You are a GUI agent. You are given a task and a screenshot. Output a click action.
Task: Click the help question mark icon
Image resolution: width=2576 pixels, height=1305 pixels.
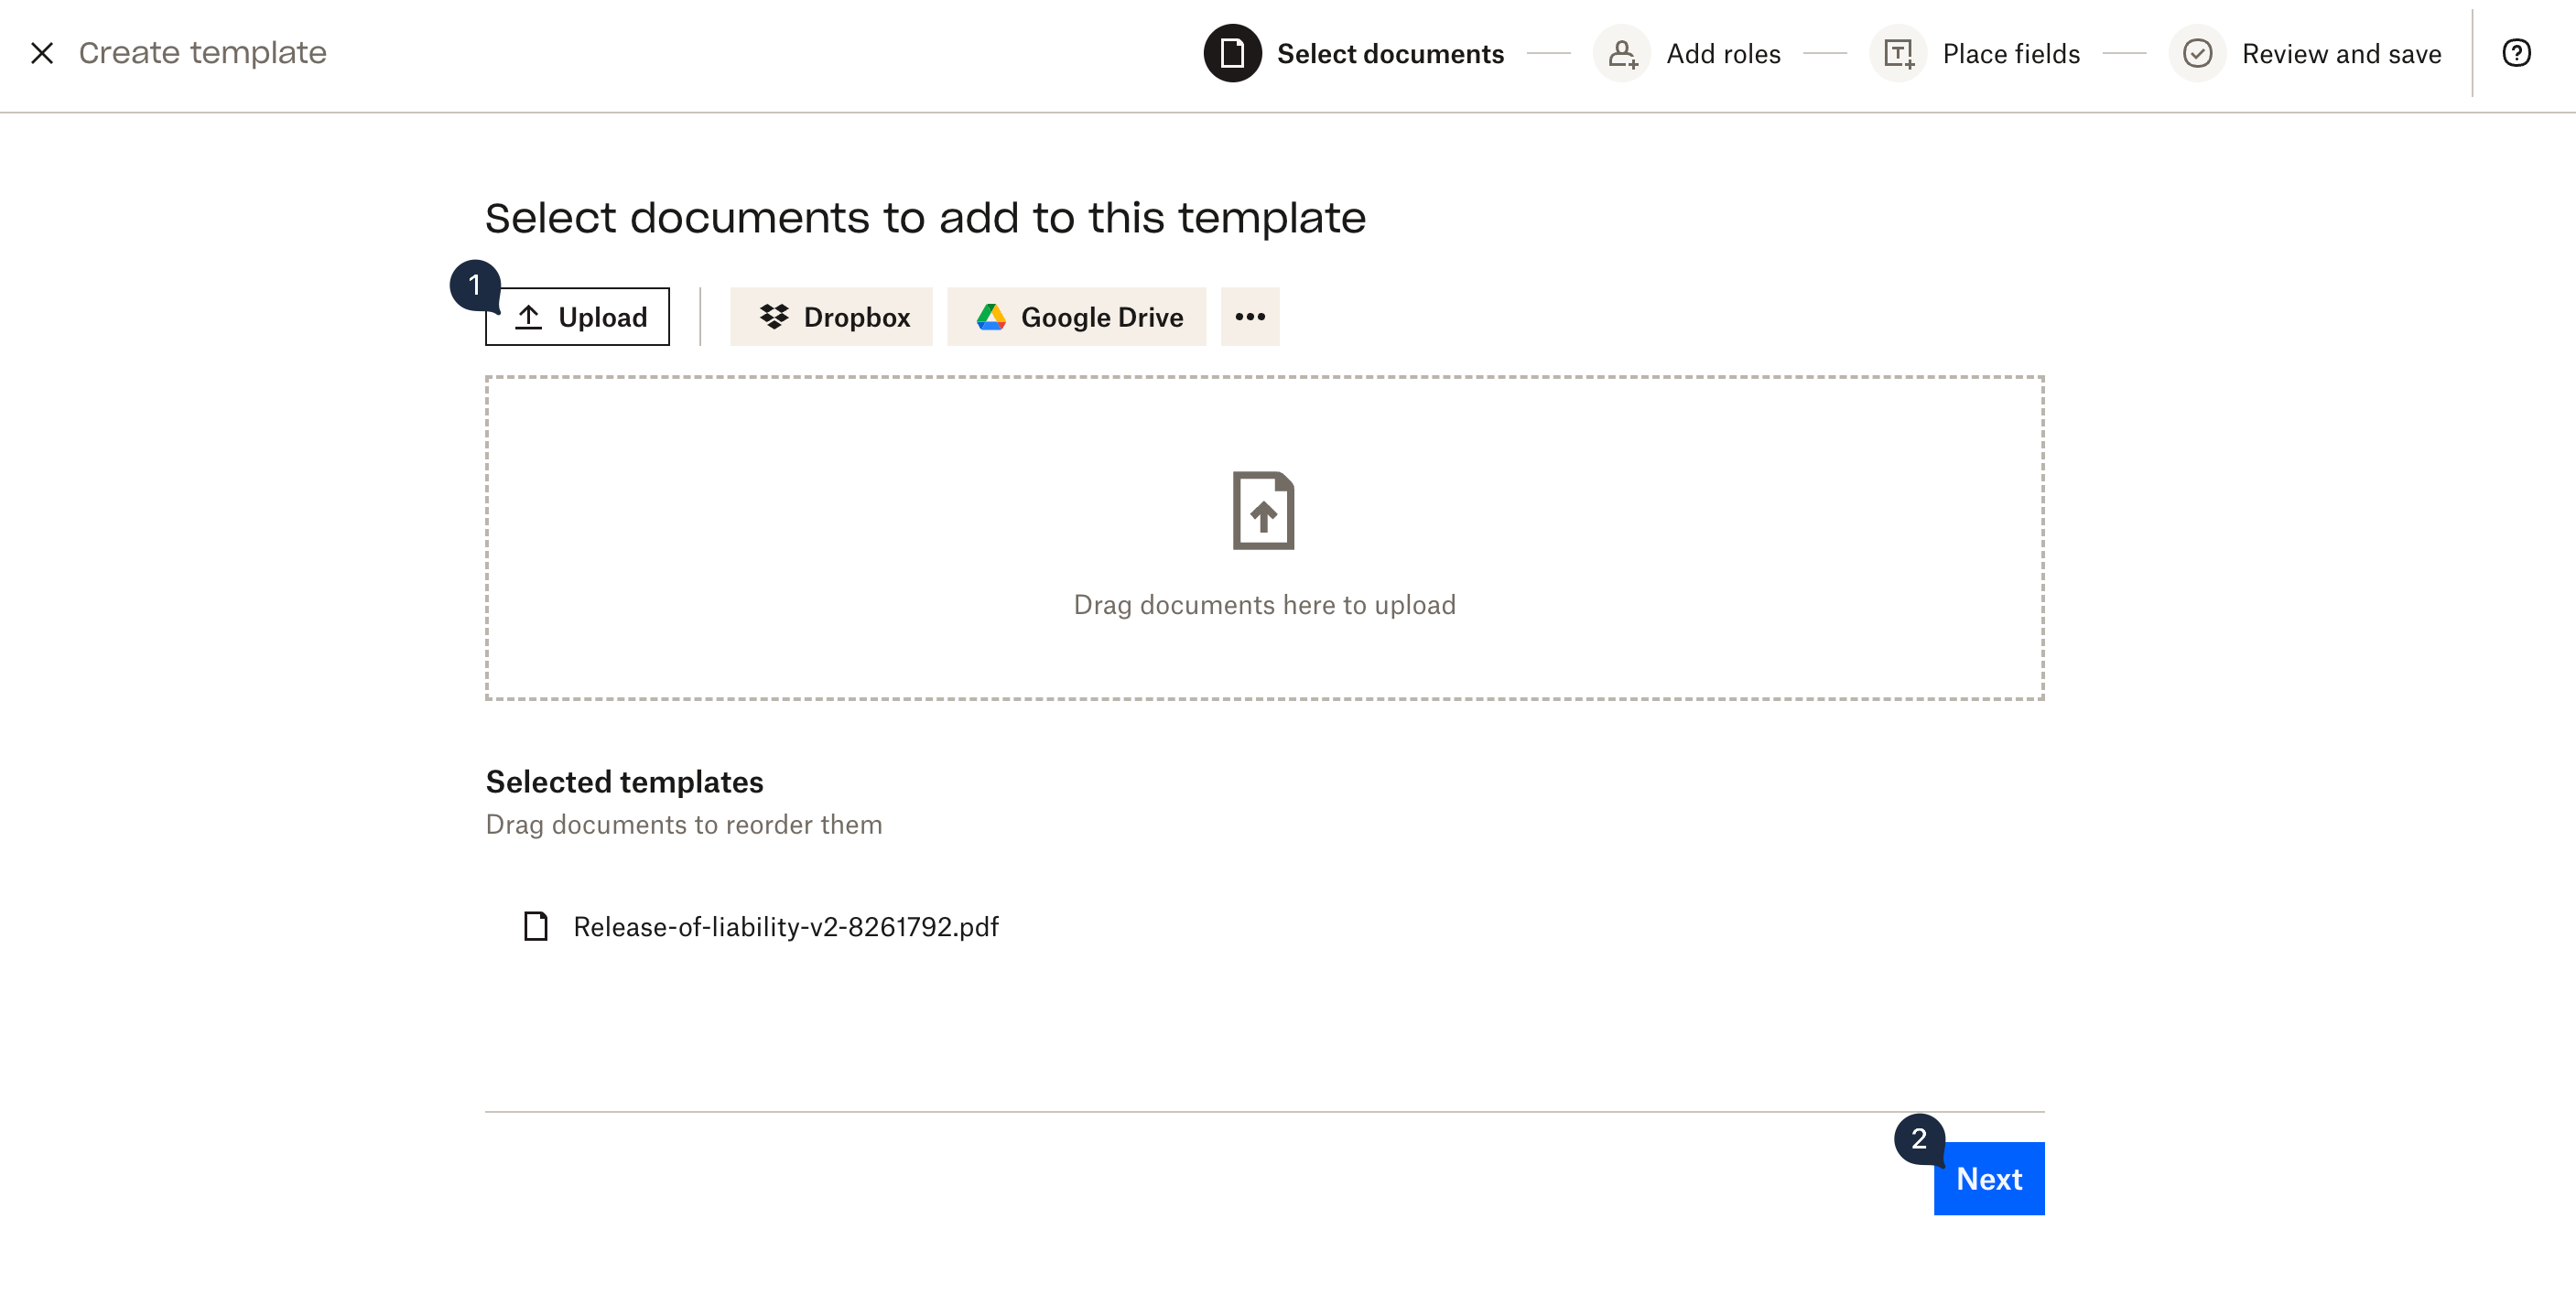click(x=2516, y=50)
